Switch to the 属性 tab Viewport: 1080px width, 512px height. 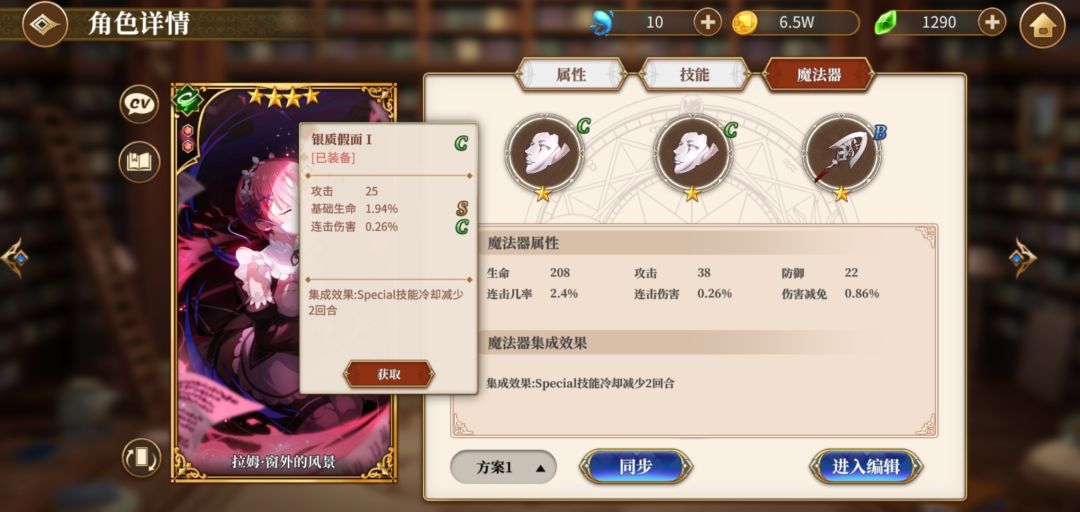(571, 74)
